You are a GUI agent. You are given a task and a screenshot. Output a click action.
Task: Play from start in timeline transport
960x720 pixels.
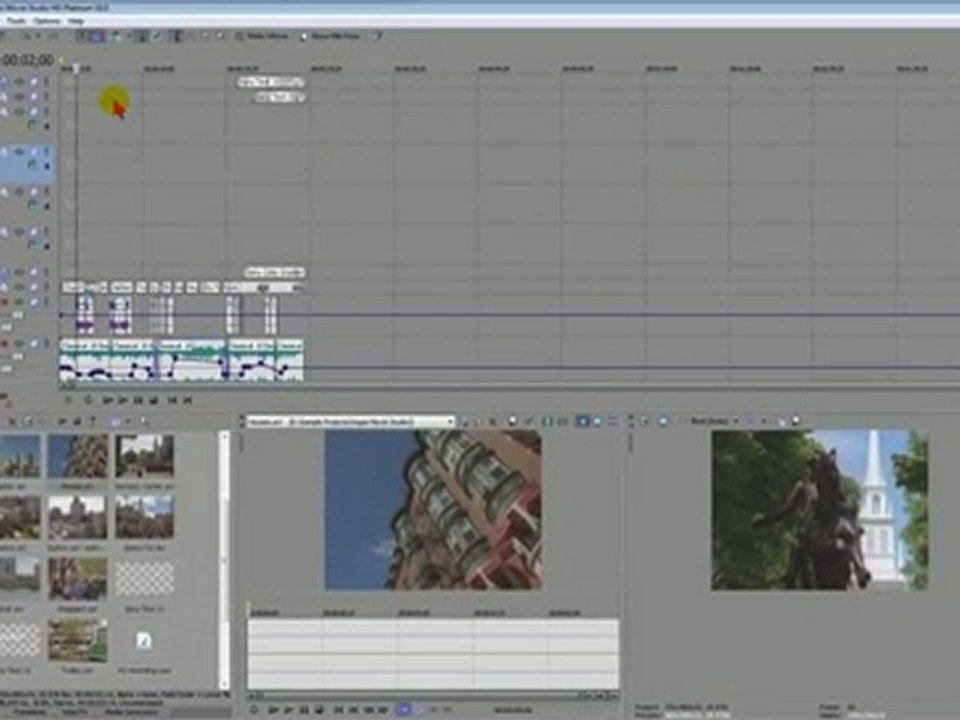[x=108, y=400]
